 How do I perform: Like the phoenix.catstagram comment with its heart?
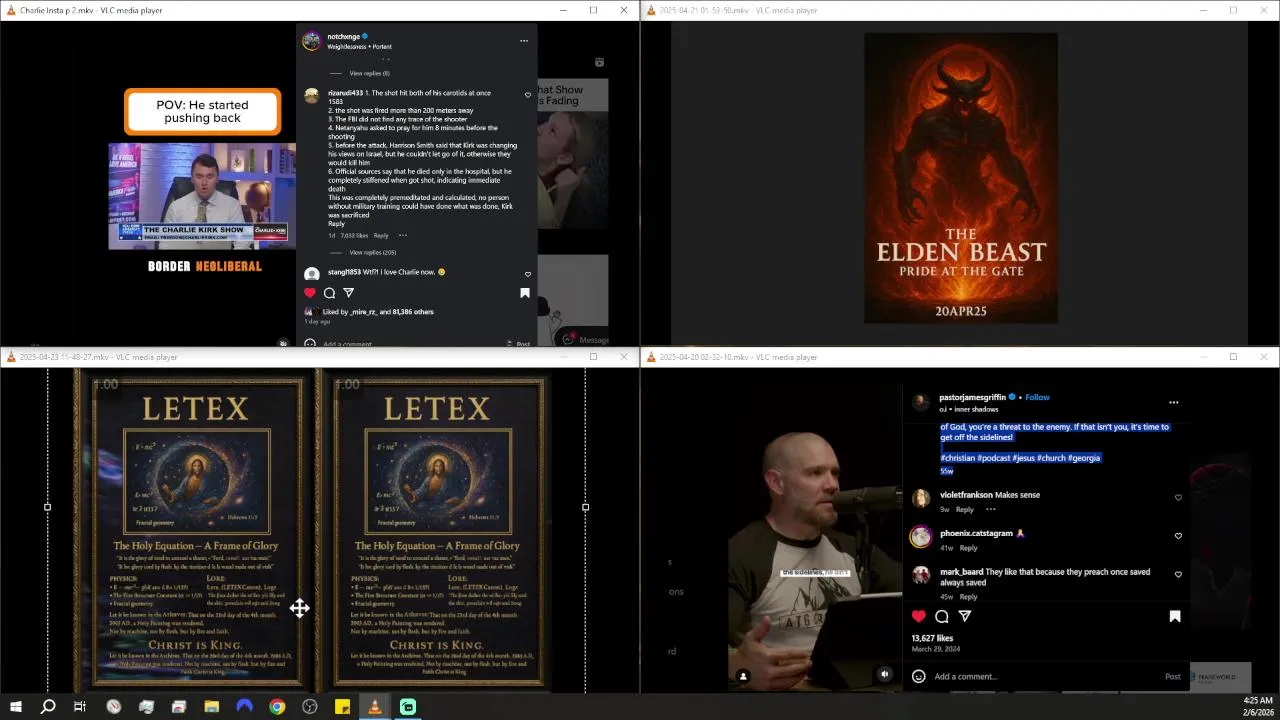1178,536
